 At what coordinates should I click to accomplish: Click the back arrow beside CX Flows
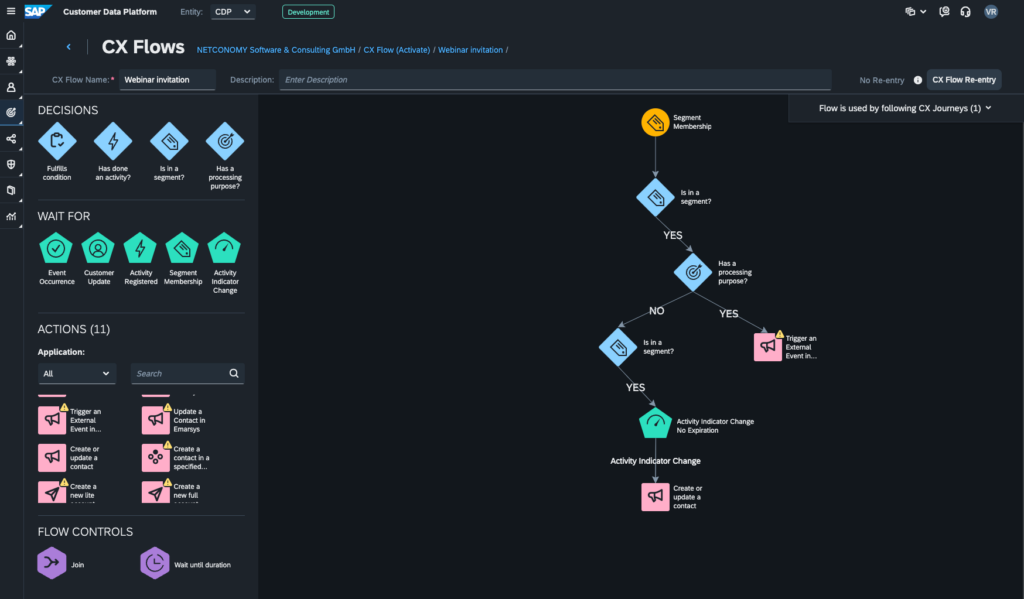(68, 45)
